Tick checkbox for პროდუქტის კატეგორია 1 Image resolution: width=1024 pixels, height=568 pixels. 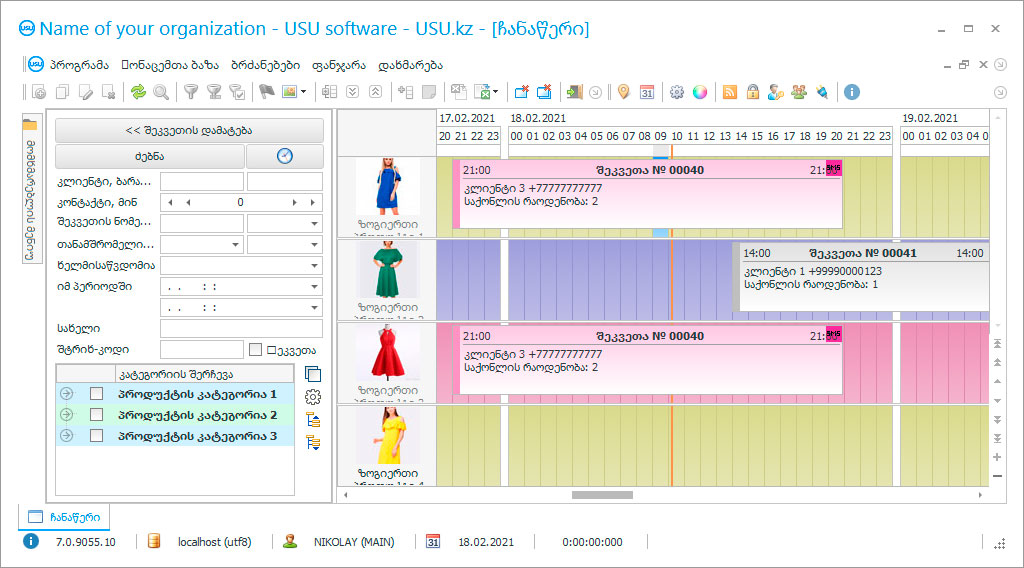97,394
